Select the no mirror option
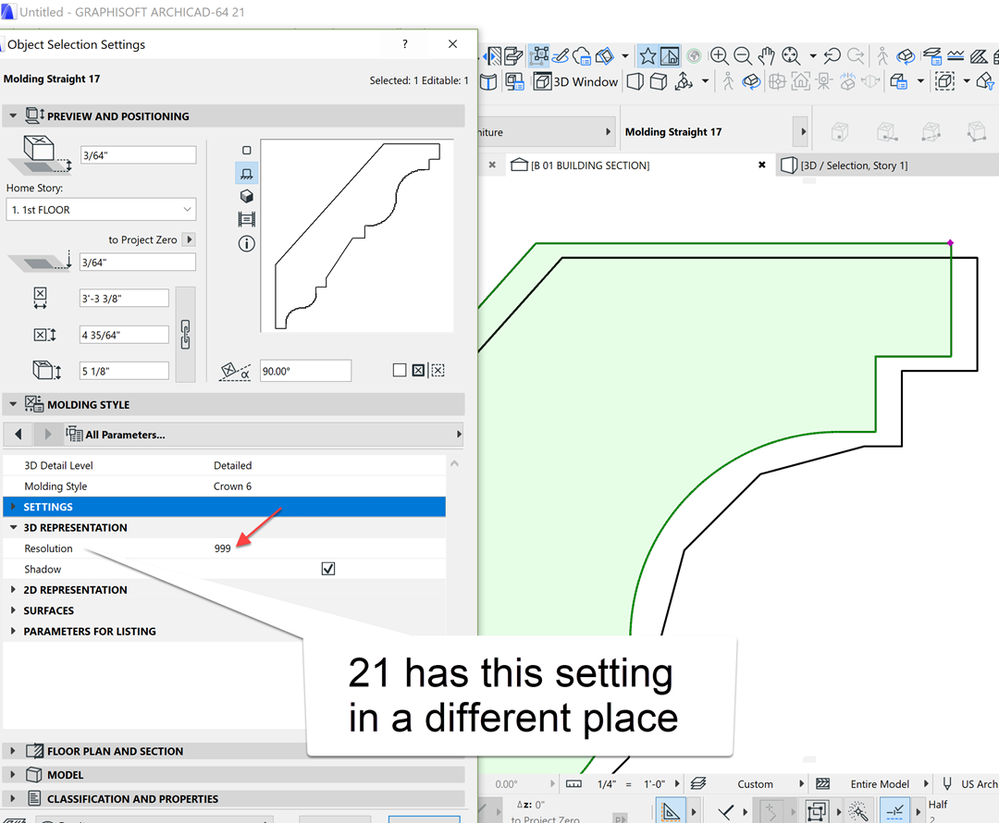Screen dimensions: 999x823 [399, 370]
